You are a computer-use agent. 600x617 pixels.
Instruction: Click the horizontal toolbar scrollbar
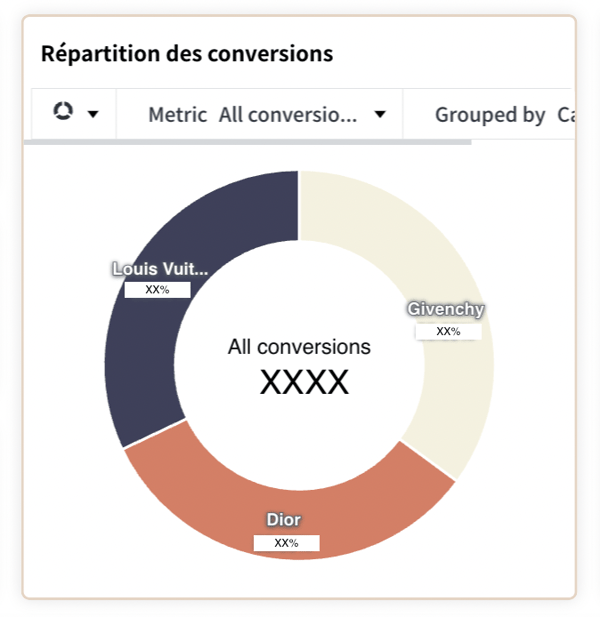(247, 142)
